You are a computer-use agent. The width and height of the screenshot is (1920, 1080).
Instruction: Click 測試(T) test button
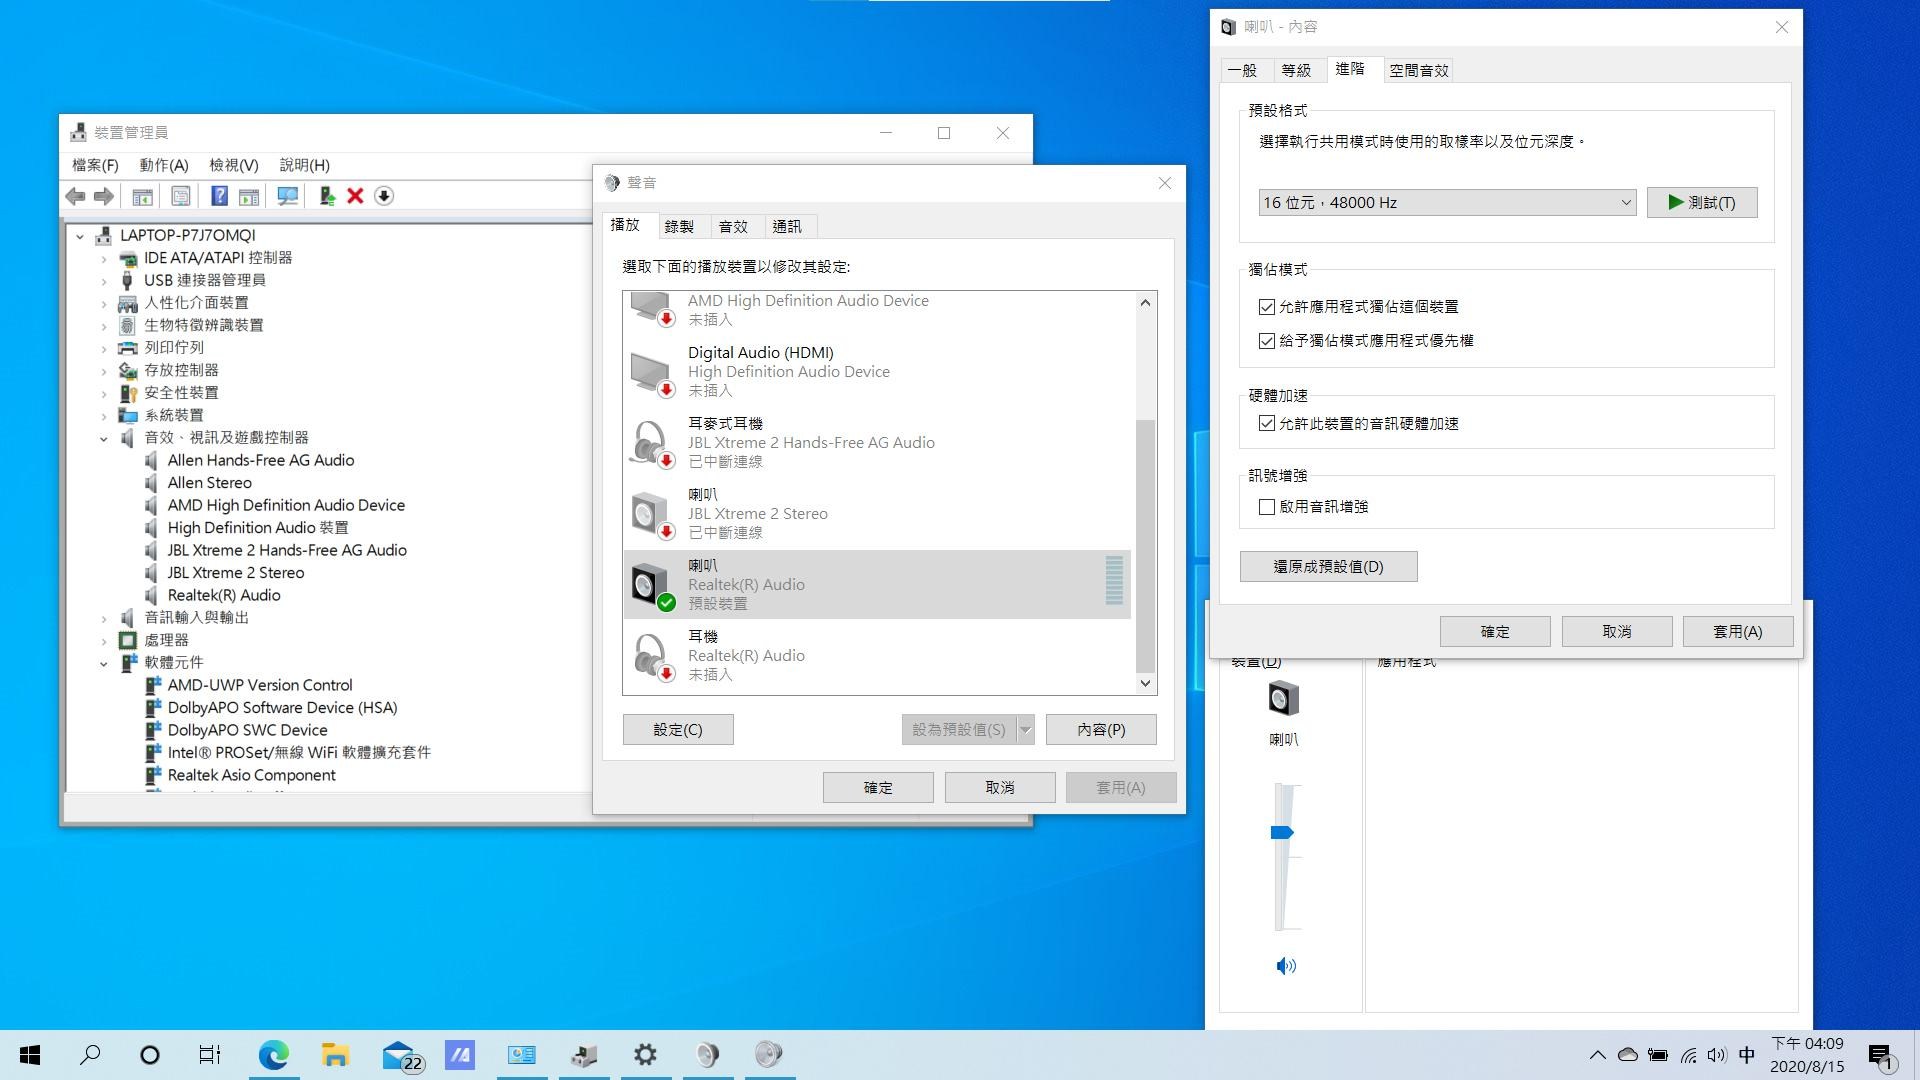[1702, 202]
